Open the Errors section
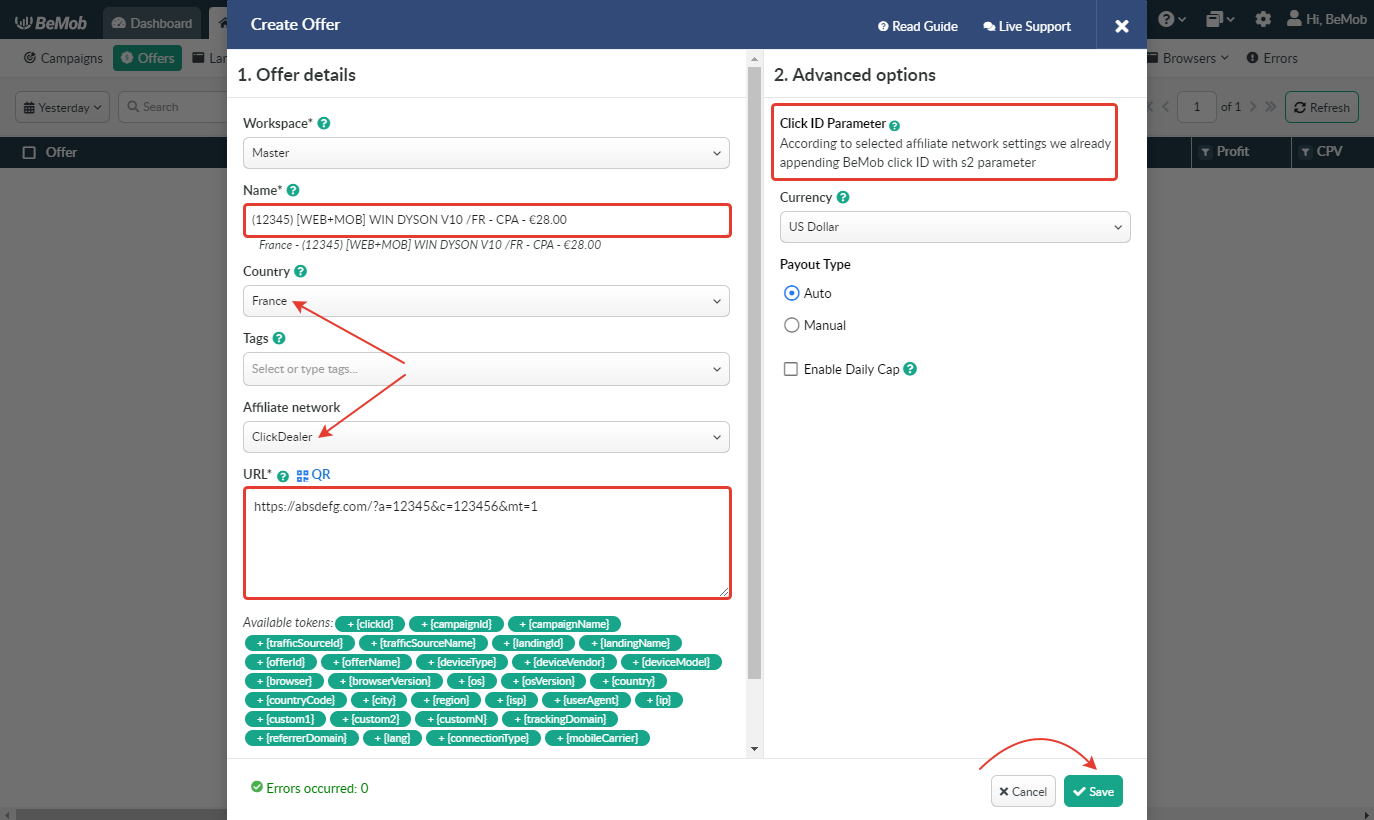This screenshot has width=1374, height=820. point(1272,58)
